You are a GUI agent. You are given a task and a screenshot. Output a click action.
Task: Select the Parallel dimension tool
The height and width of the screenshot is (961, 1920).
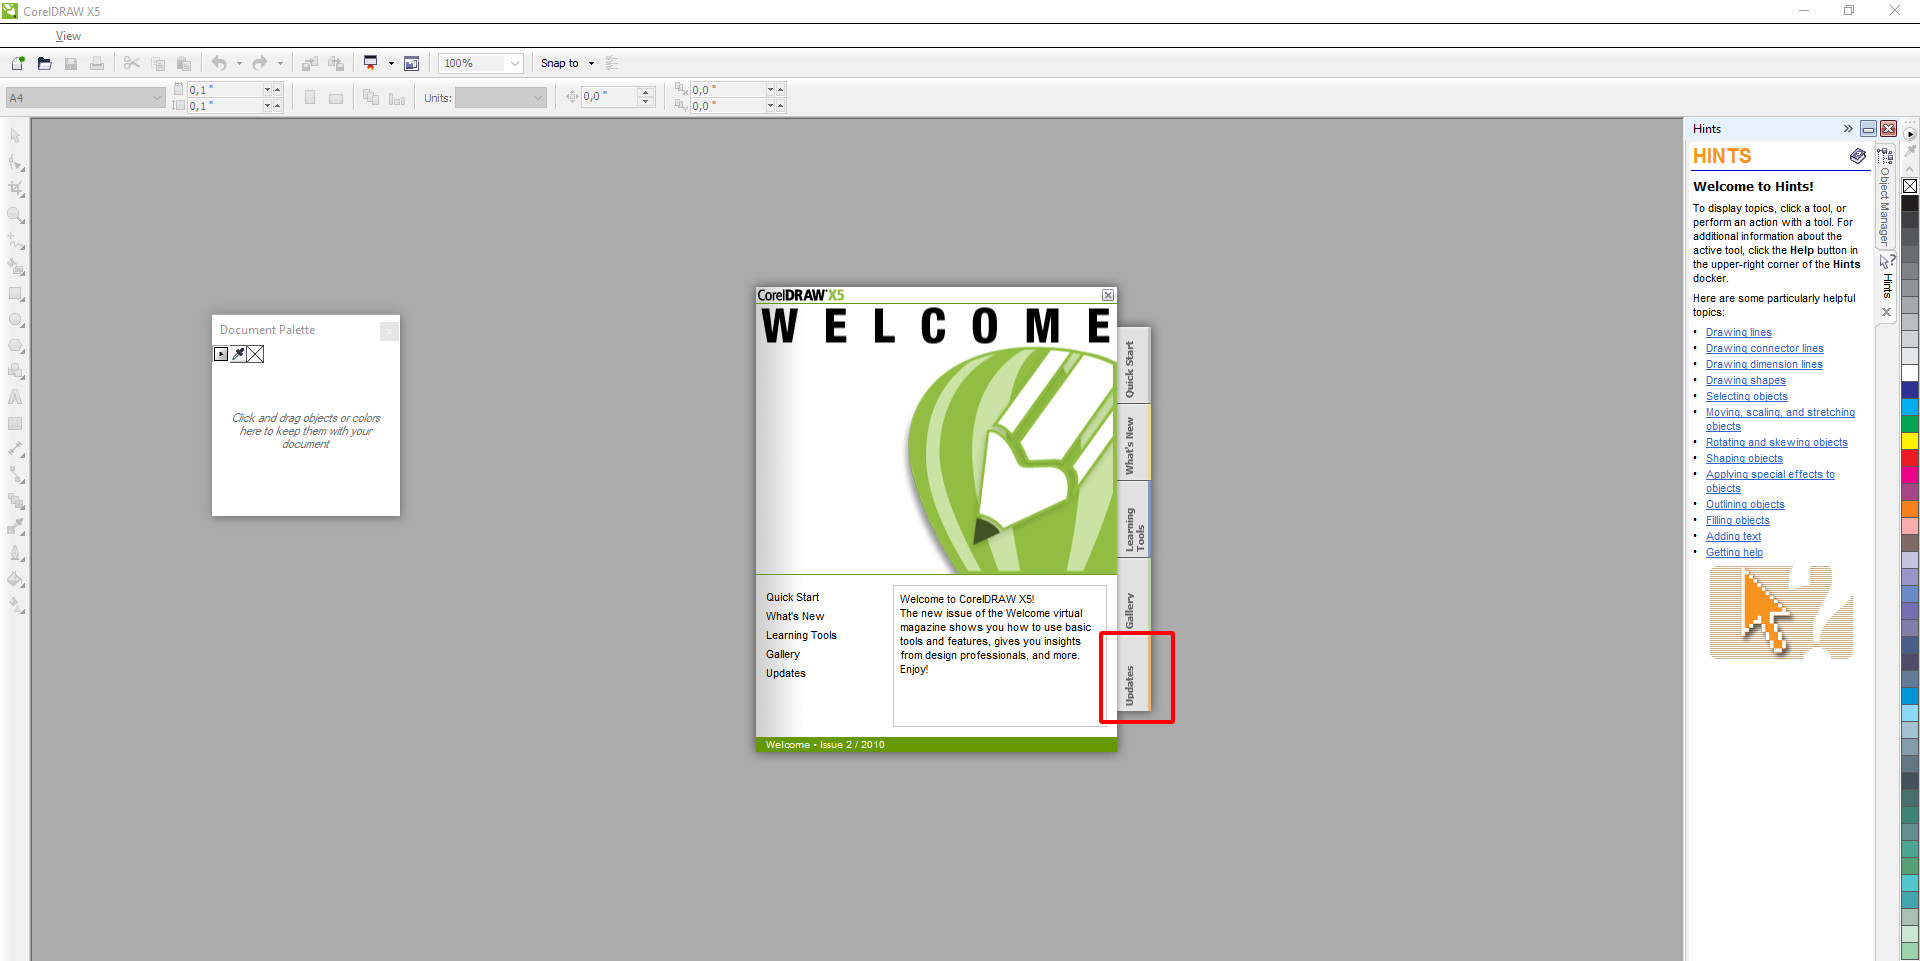(16, 449)
